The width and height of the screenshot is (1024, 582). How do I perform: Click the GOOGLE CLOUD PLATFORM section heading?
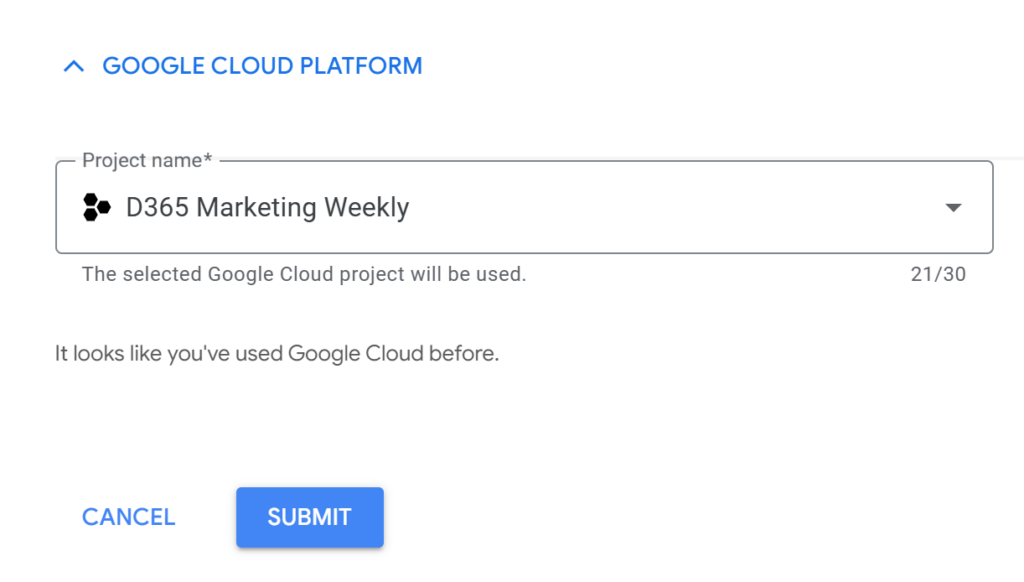tap(262, 67)
